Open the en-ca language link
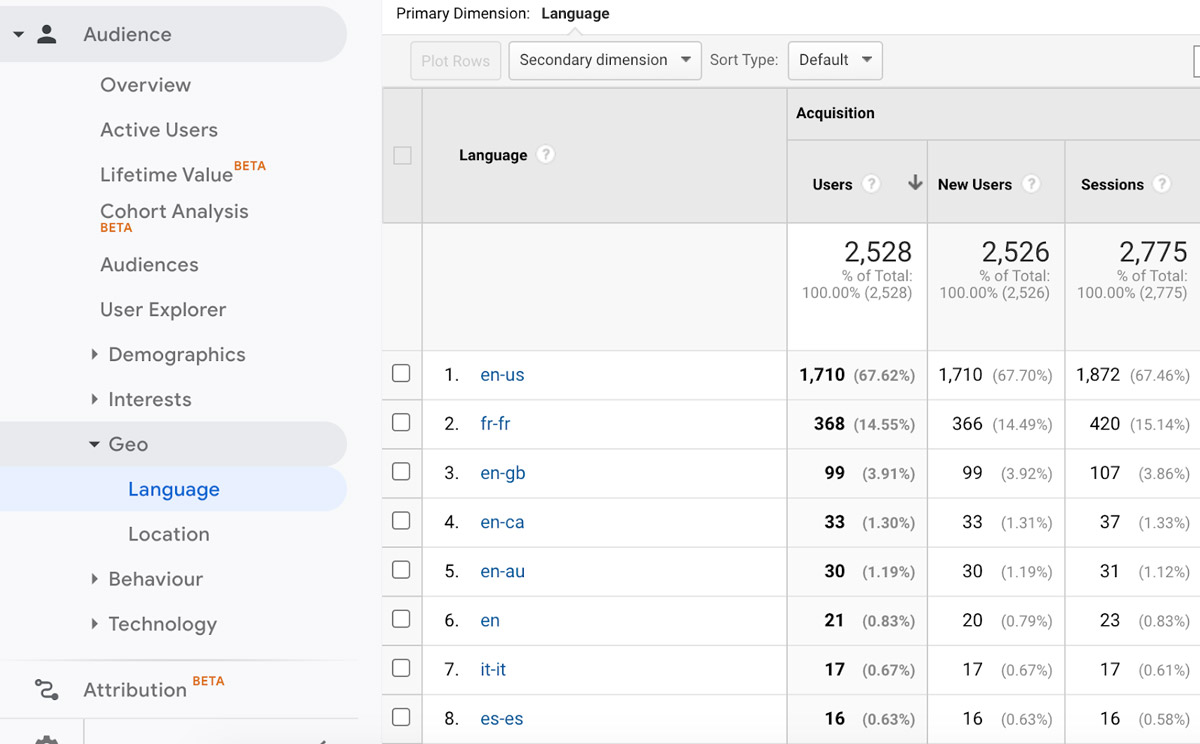 (x=502, y=522)
